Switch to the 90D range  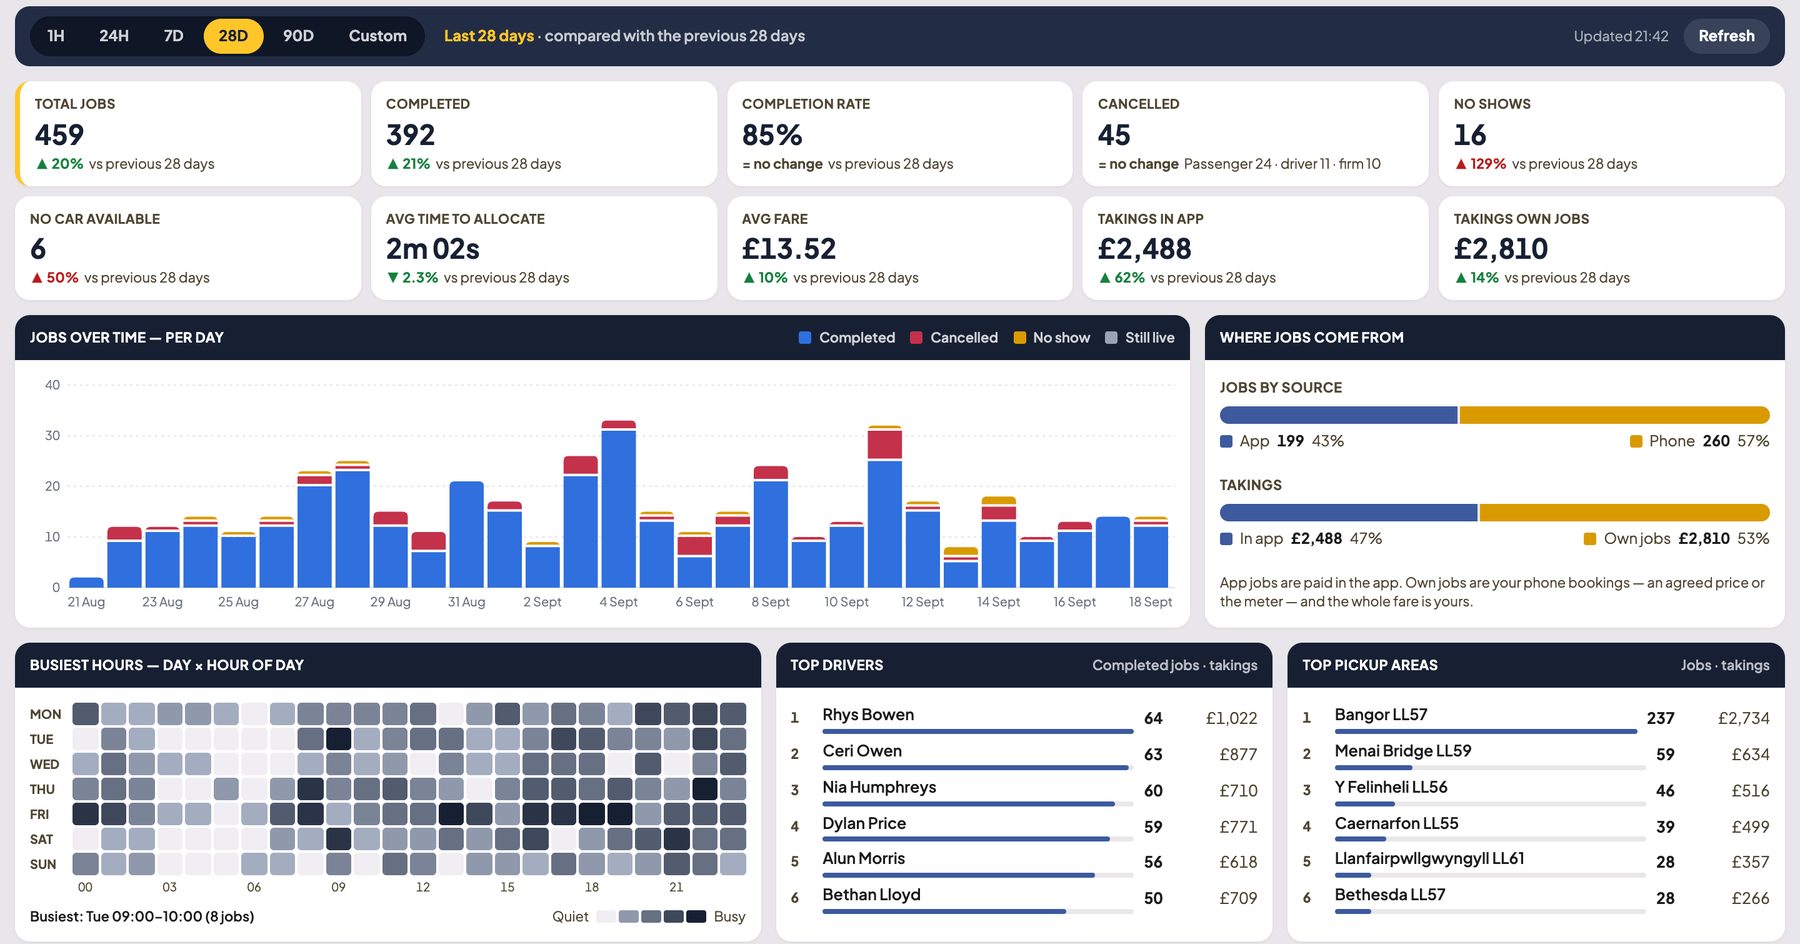coord(298,36)
